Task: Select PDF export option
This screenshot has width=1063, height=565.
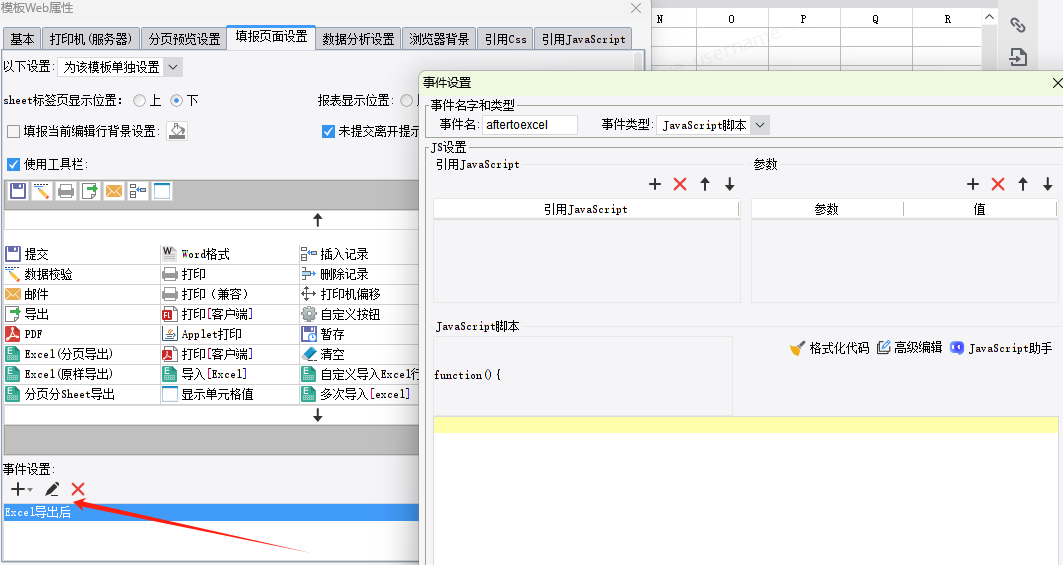Action: pyautogui.click(x=24, y=334)
